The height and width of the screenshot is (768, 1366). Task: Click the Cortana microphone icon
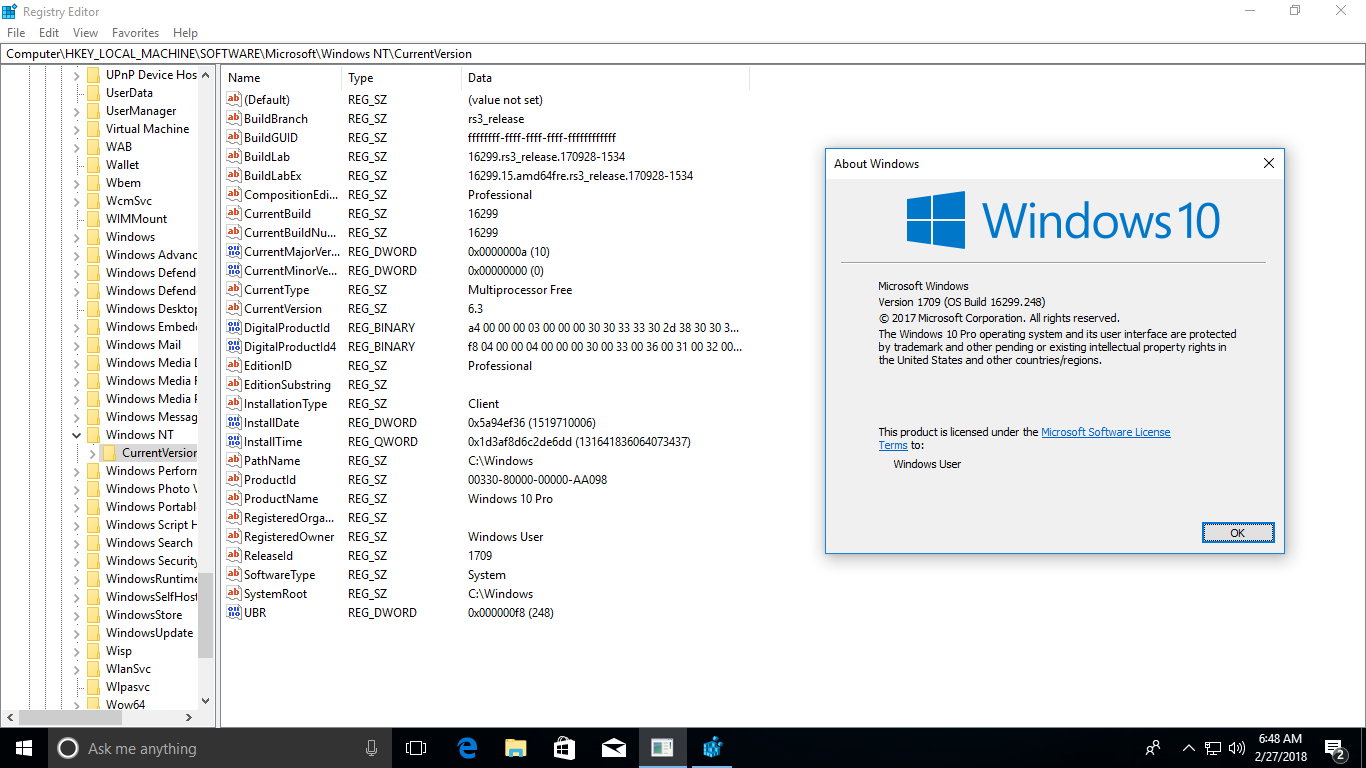(371, 748)
